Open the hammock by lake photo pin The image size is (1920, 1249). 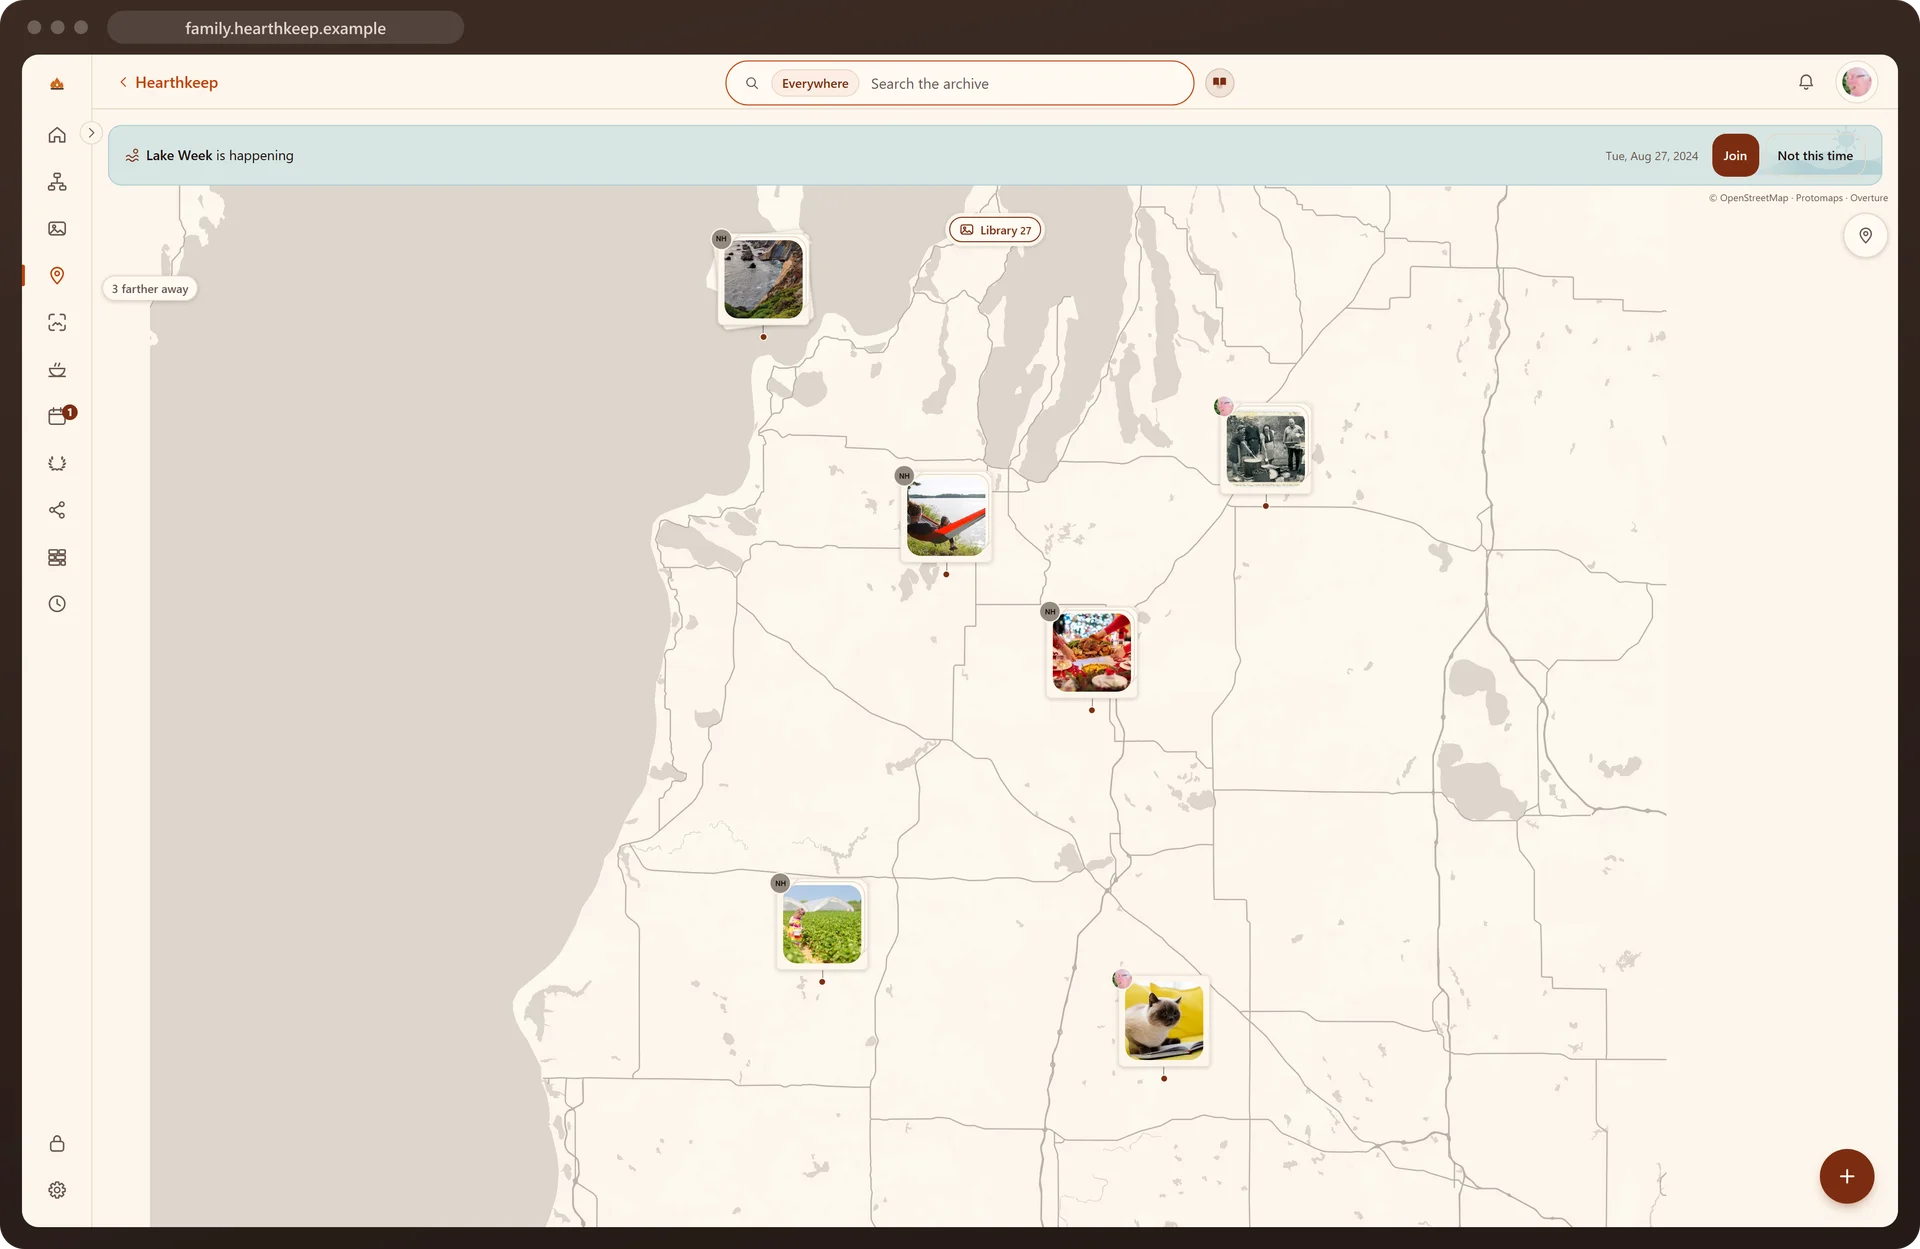point(946,517)
